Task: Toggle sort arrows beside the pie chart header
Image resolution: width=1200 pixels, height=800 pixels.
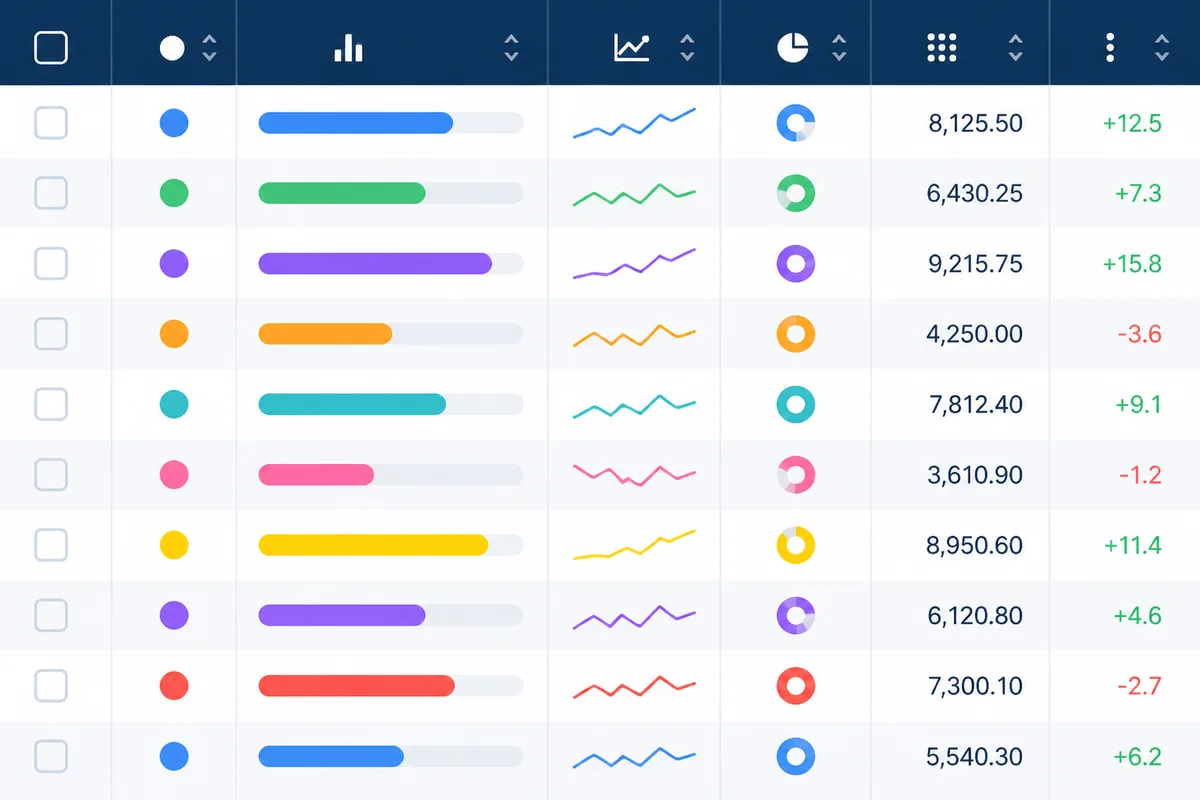Action: click(839, 48)
